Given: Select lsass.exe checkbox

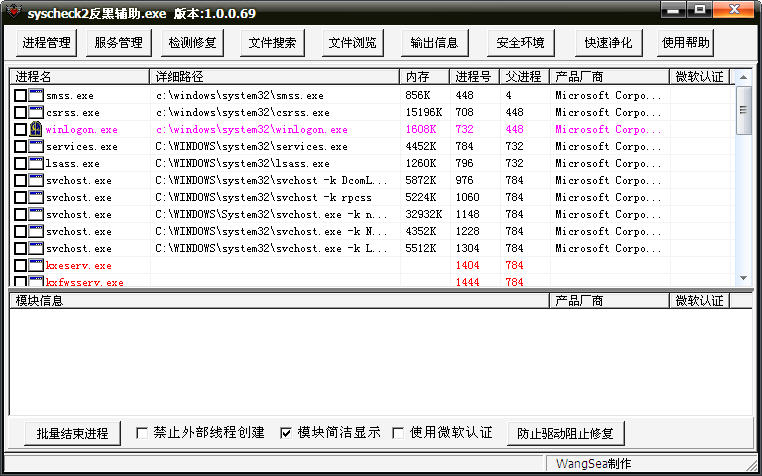Looking at the screenshot, I should [20, 163].
